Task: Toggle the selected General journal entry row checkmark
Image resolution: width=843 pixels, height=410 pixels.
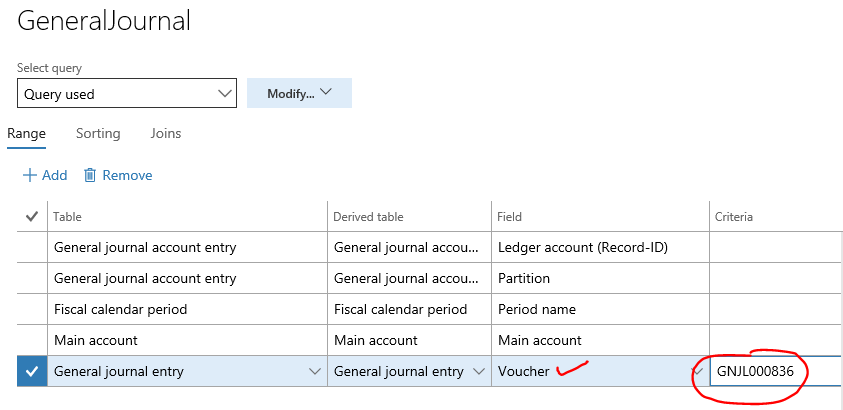Action: [x=32, y=371]
